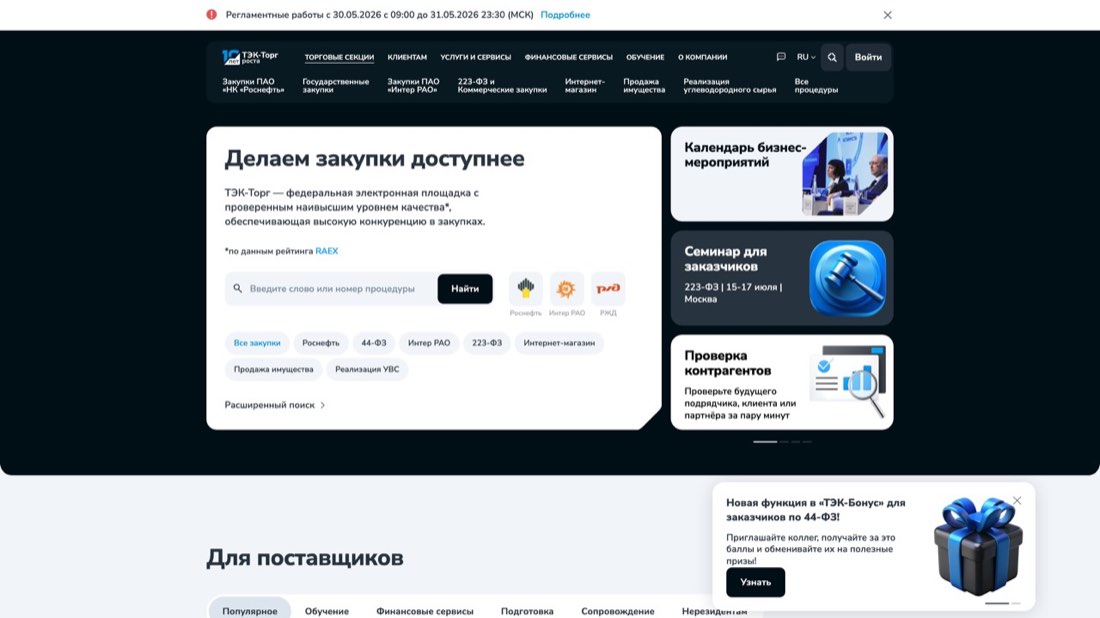Open О компании menu

coord(702,57)
